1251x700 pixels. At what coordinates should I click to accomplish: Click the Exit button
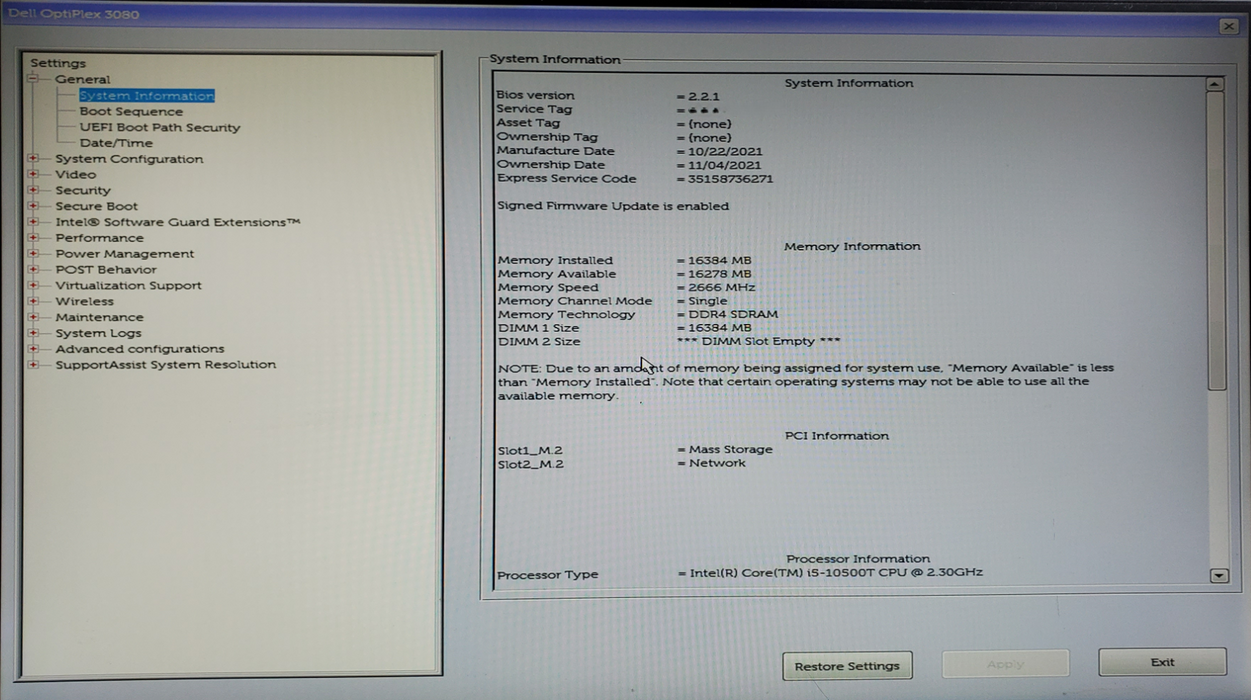click(1162, 662)
